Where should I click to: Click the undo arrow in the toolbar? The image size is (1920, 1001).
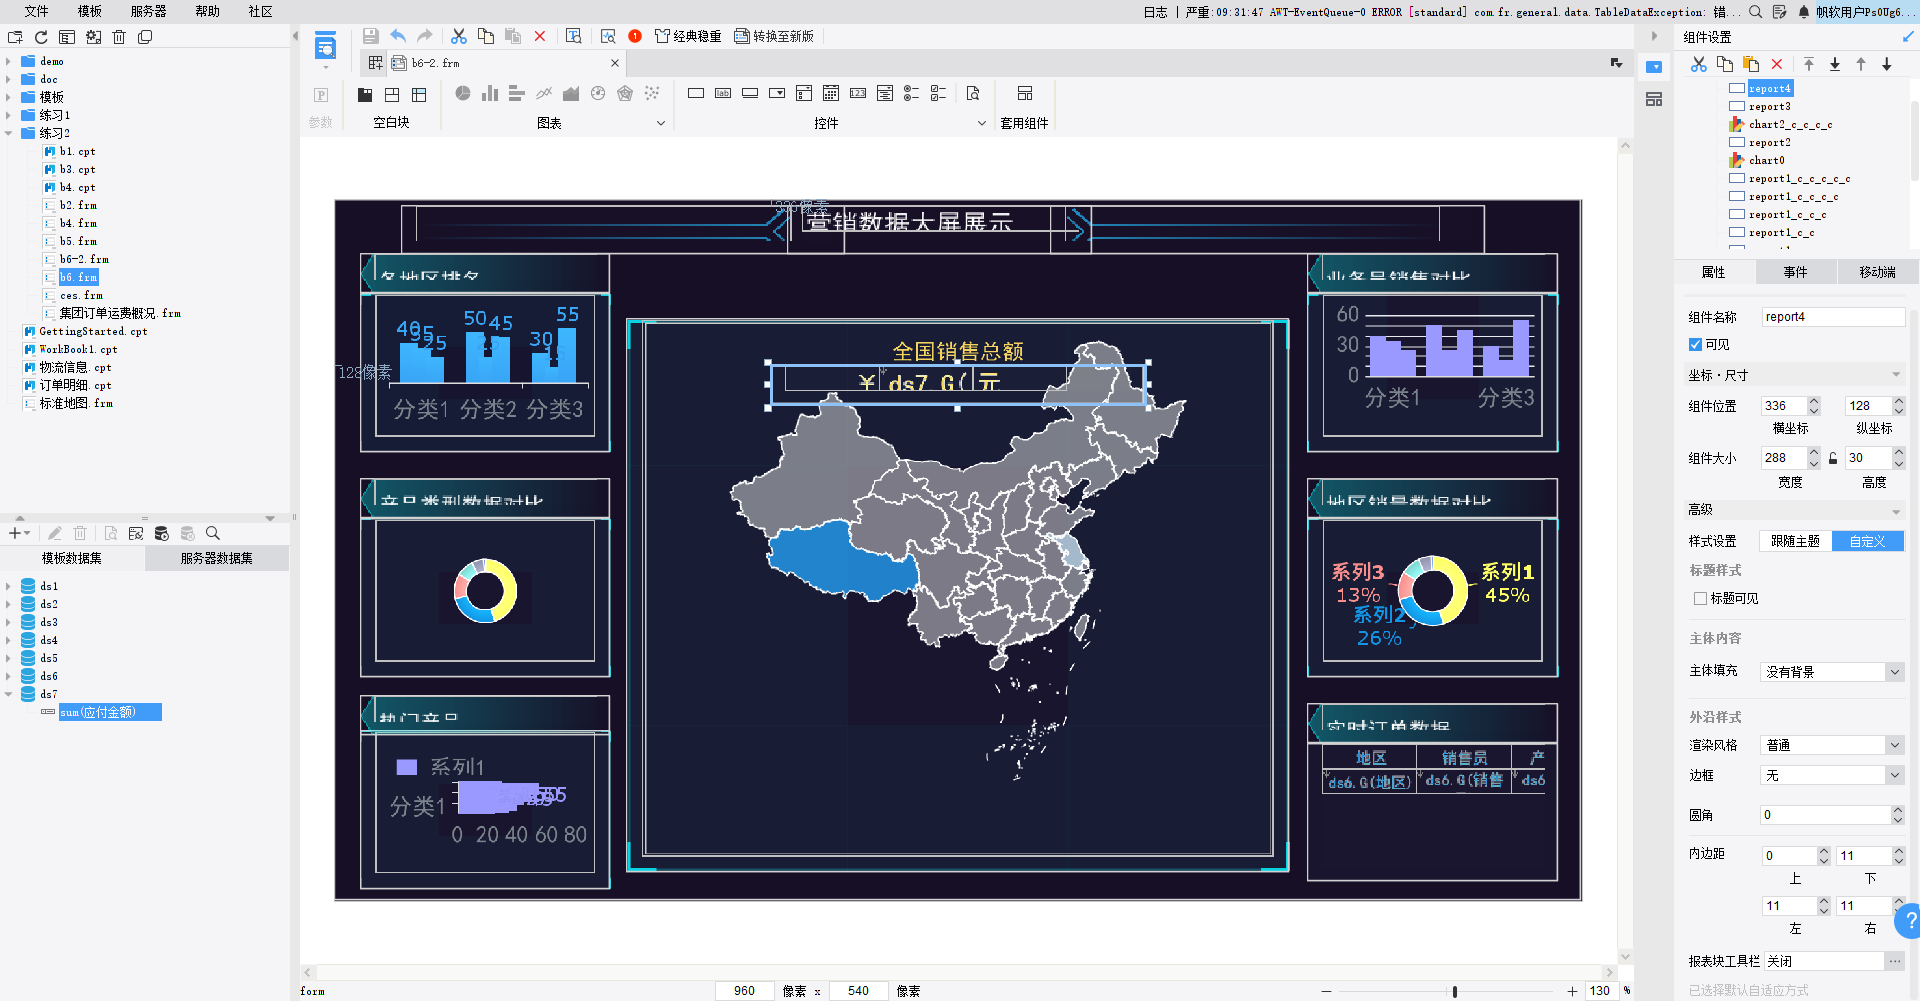tap(398, 36)
